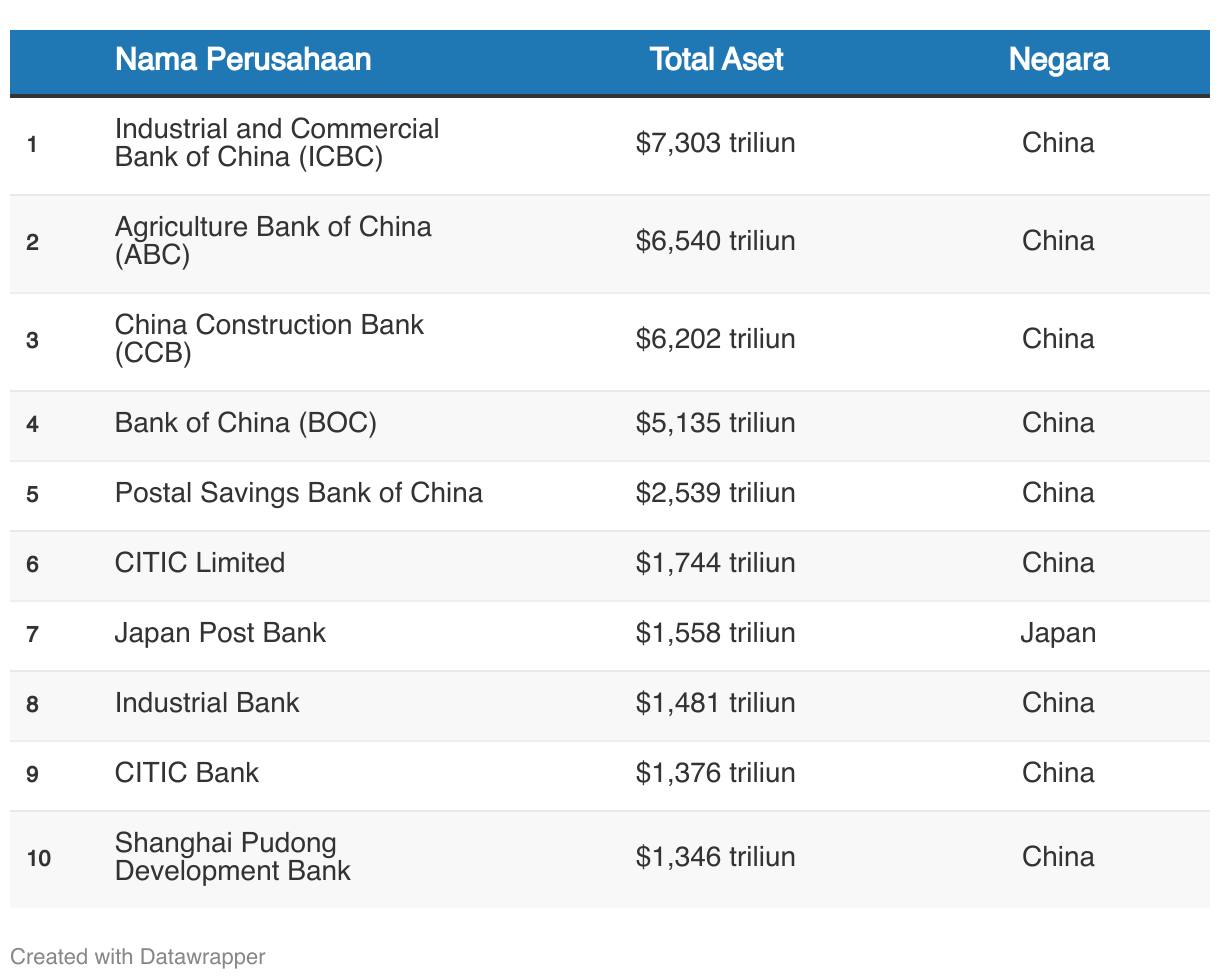The height and width of the screenshot is (980, 1220).
Task: Select the $2,539 triliun total asset cell
Action: 715,493
